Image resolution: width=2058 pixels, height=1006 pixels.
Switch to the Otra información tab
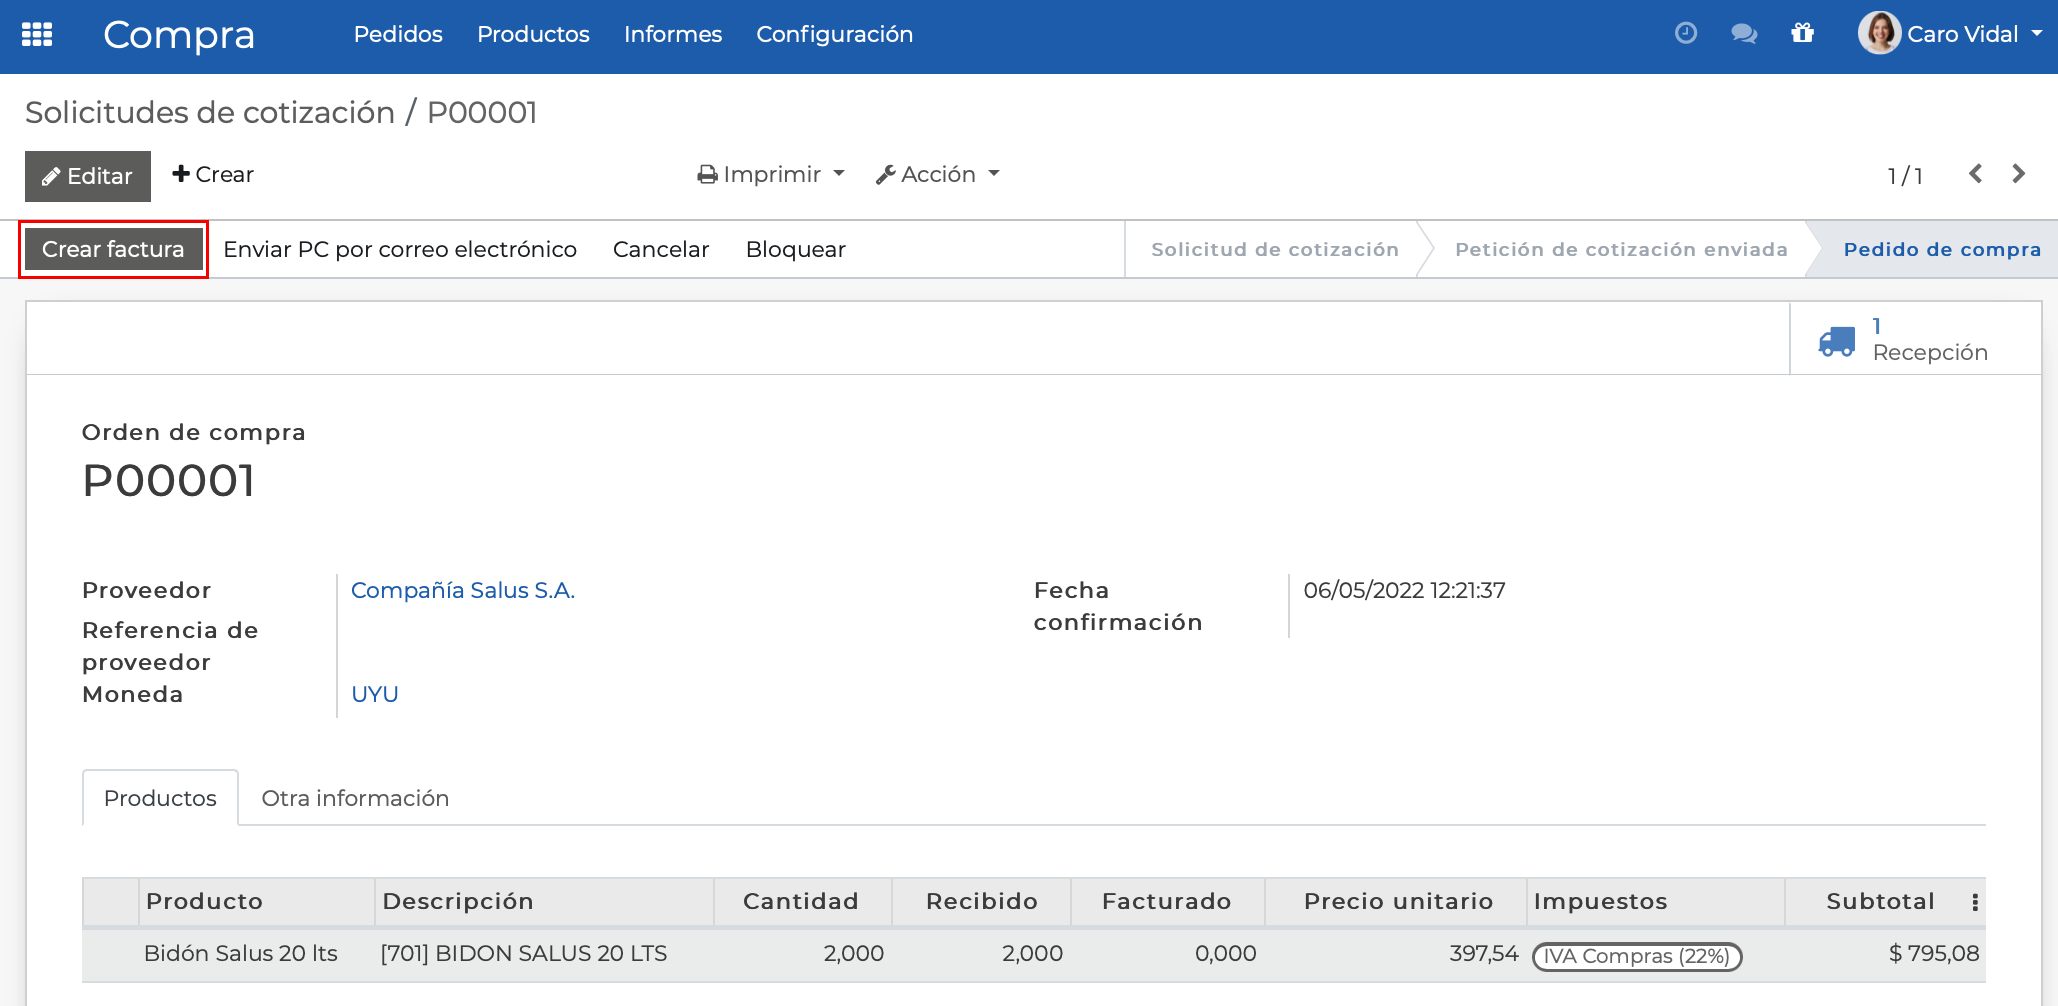click(355, 797)
